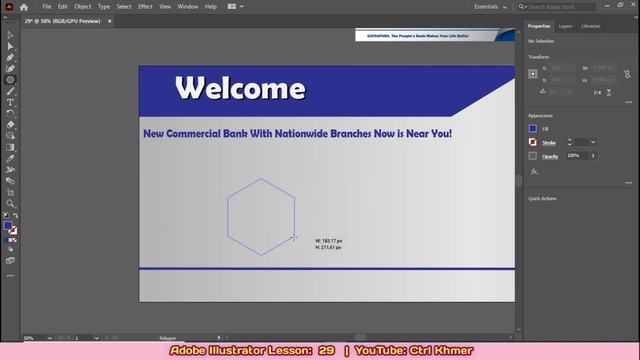The height and width of the screenshot is (360, 640).
Task: Select the Direct Selection tool
Action: (x=10, y=46)
